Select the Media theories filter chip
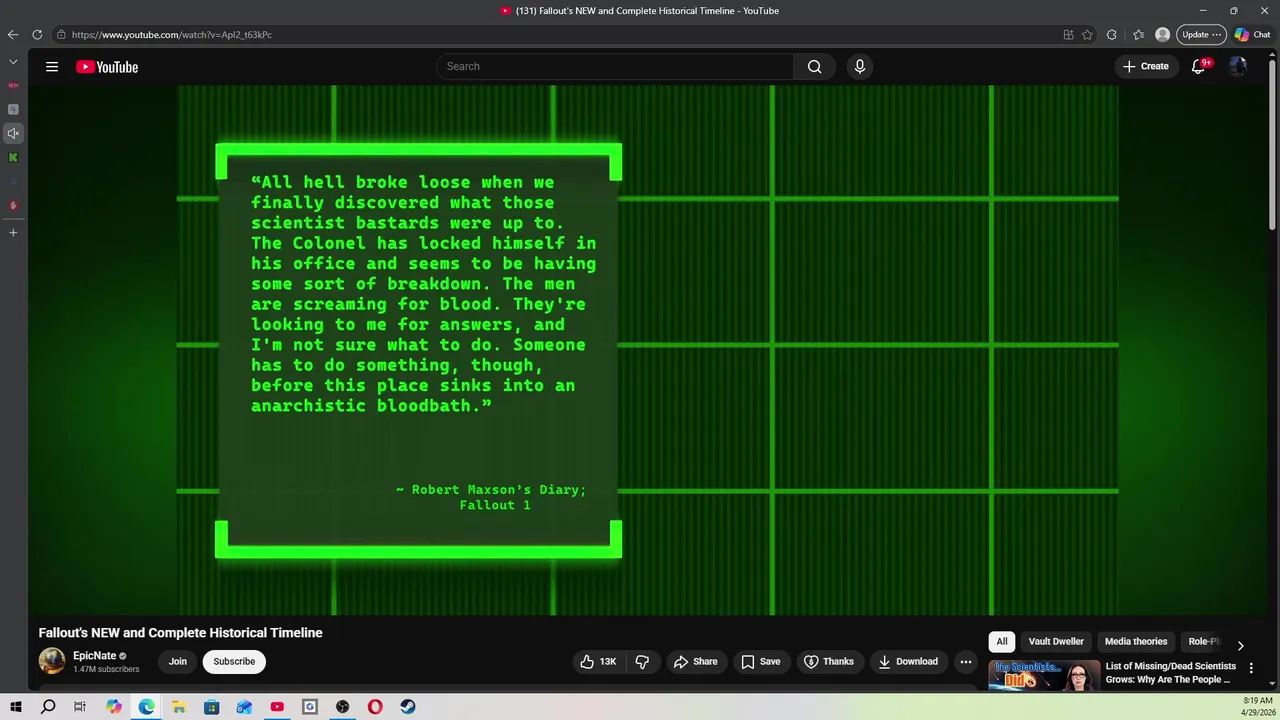This screenshot has height=720, width=1280. (x=1136, y=641)
